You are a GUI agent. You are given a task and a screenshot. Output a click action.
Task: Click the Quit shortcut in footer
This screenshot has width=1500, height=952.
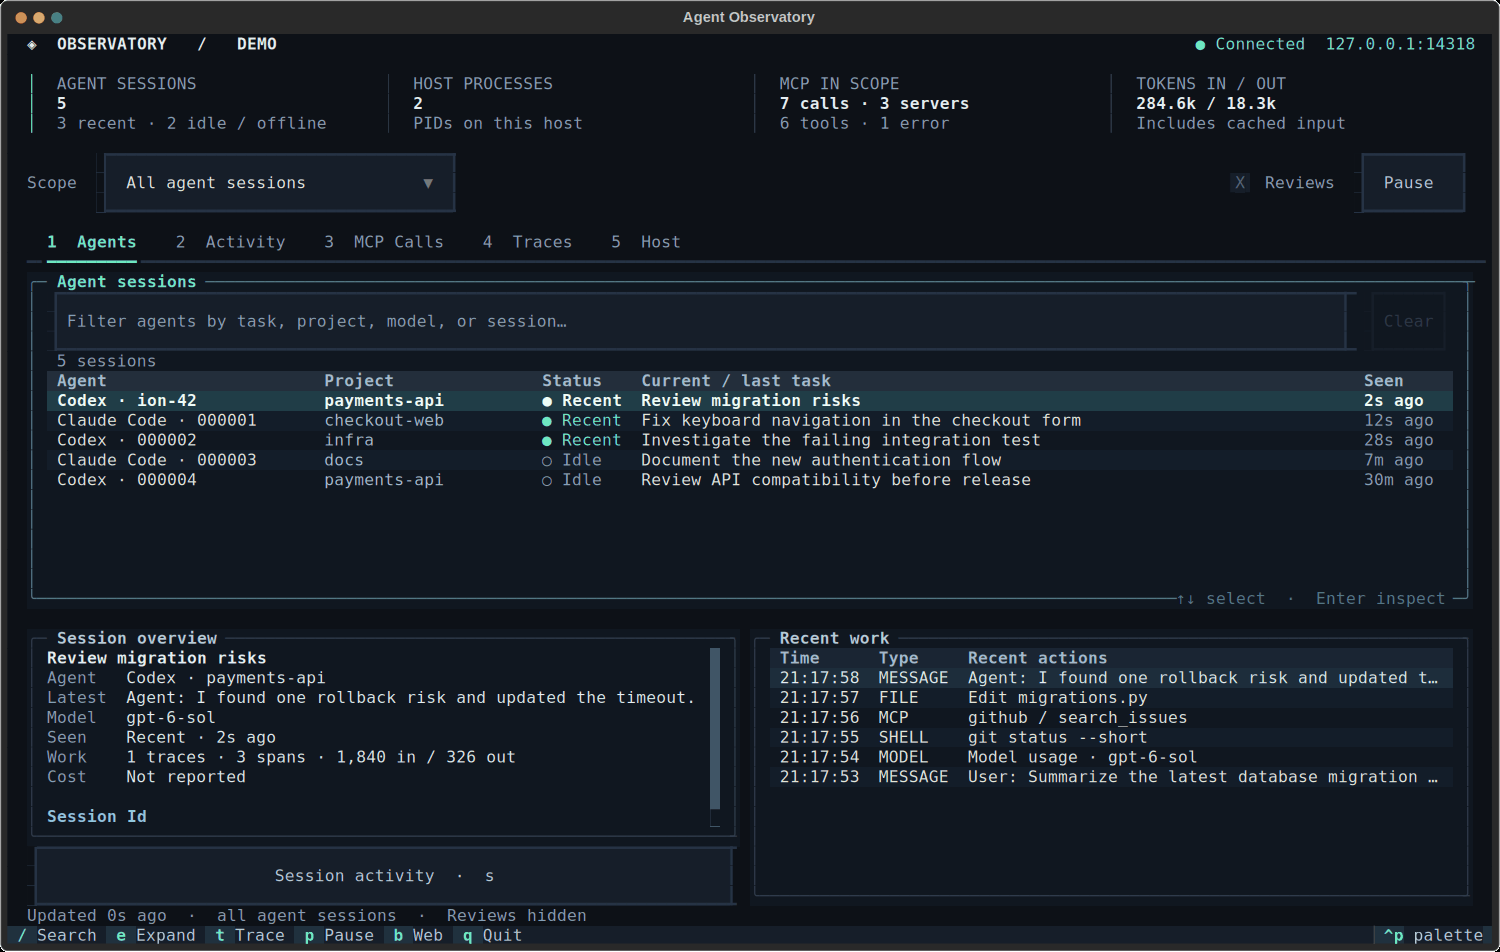(x=492, y=936)
